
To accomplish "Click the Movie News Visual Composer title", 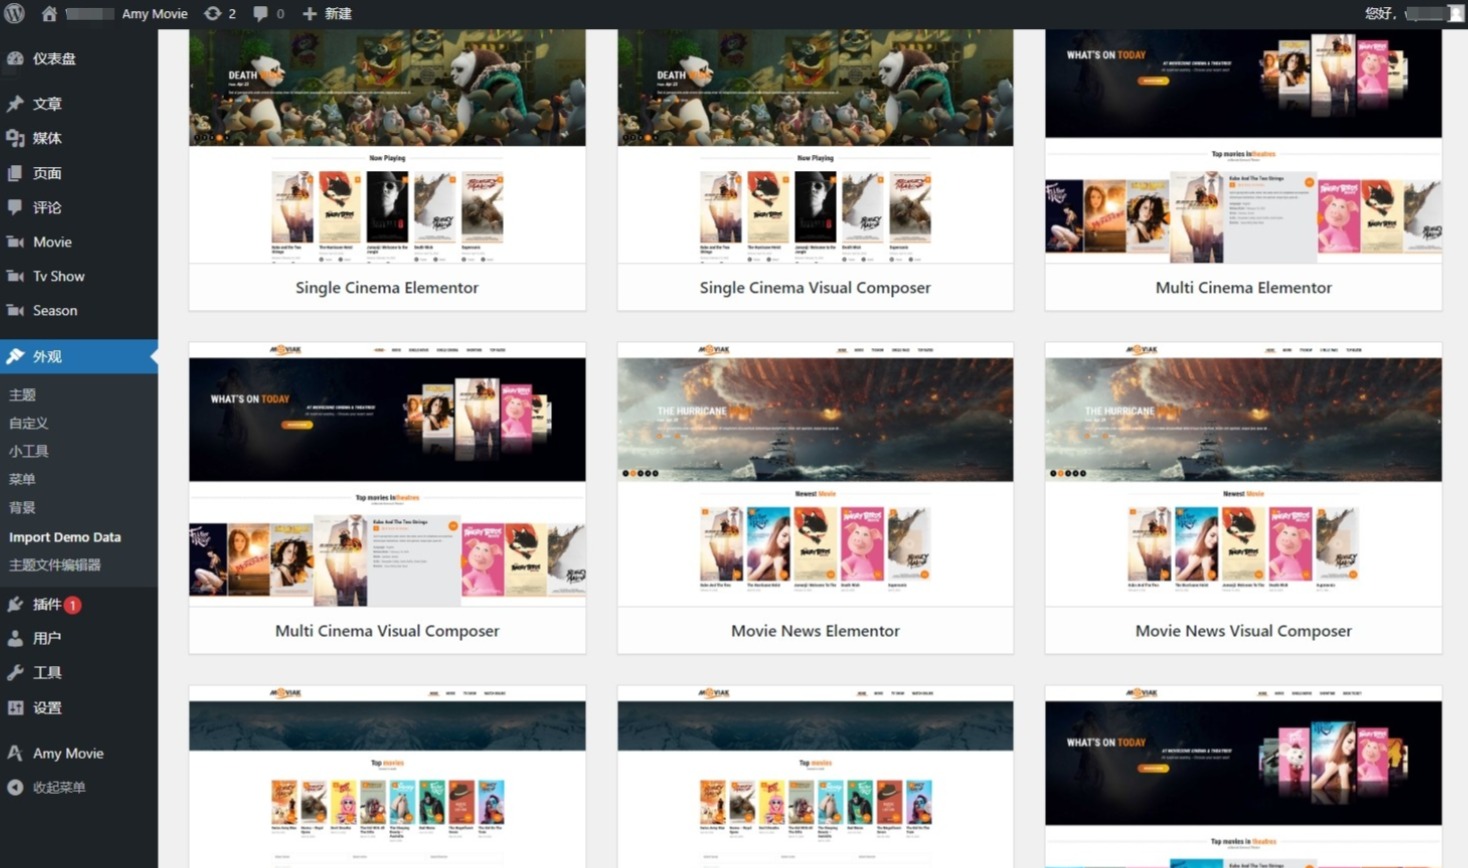I will coord(1243,631).
